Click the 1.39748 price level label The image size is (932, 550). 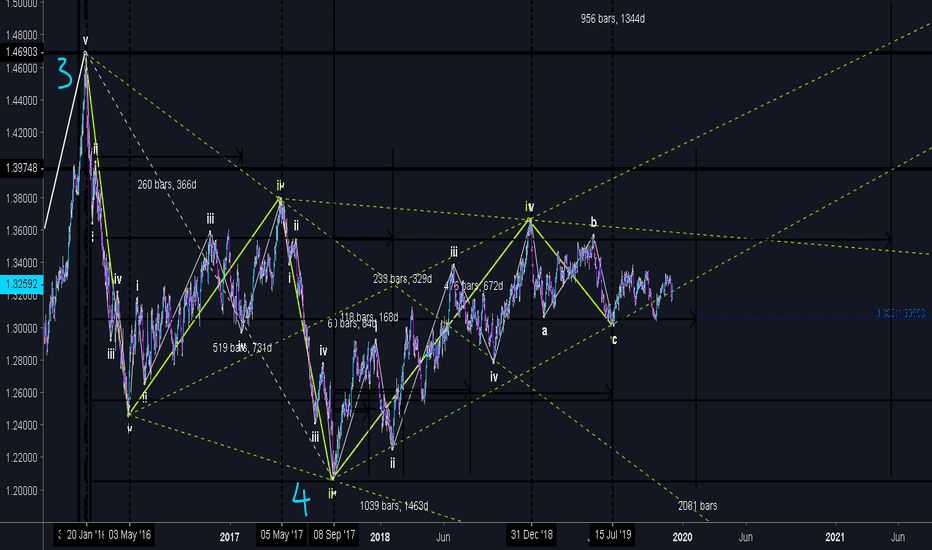21,167
